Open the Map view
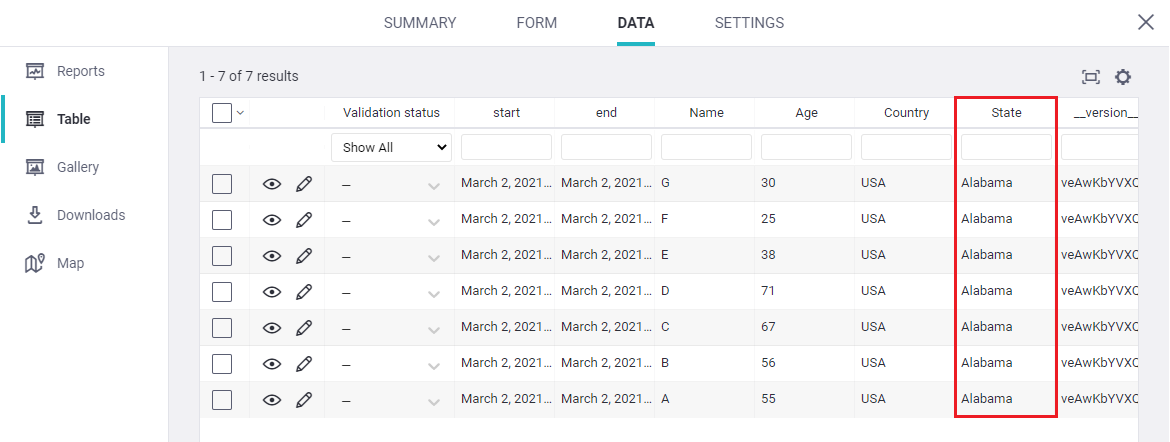The image size is (1170, 442). [70, 263]
